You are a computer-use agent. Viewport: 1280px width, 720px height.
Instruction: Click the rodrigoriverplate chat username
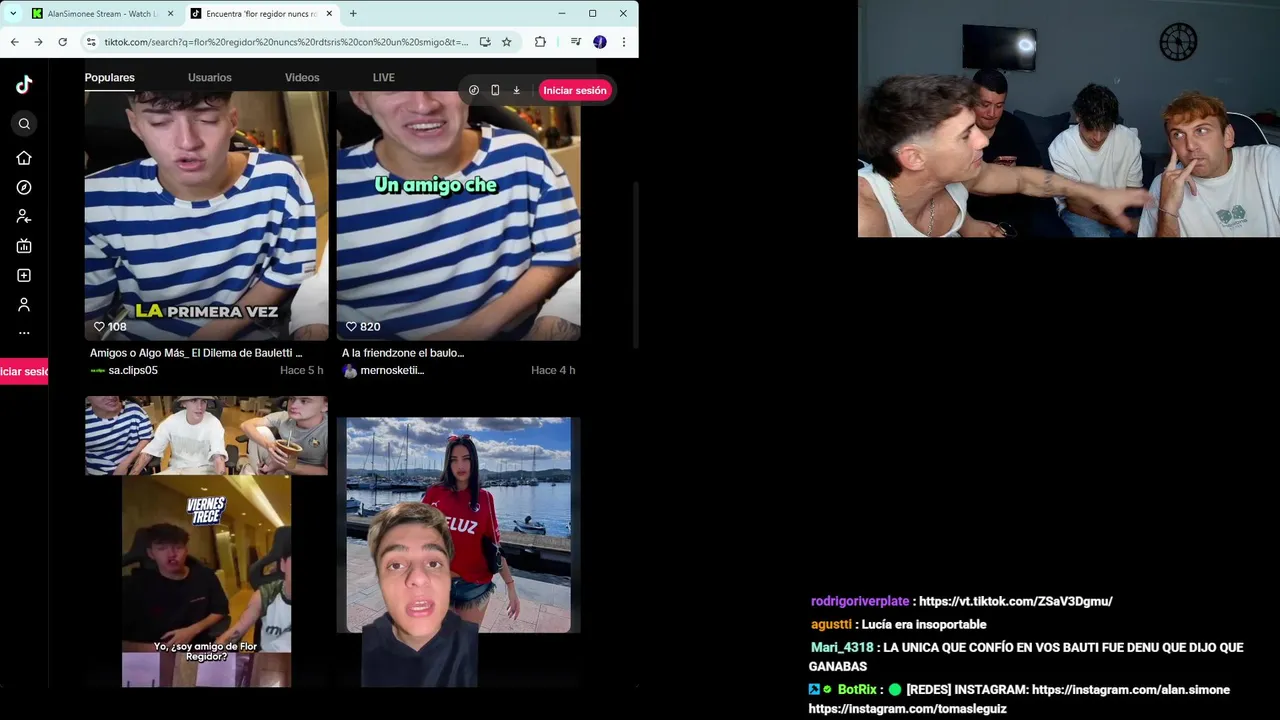[x=860, y=602]
